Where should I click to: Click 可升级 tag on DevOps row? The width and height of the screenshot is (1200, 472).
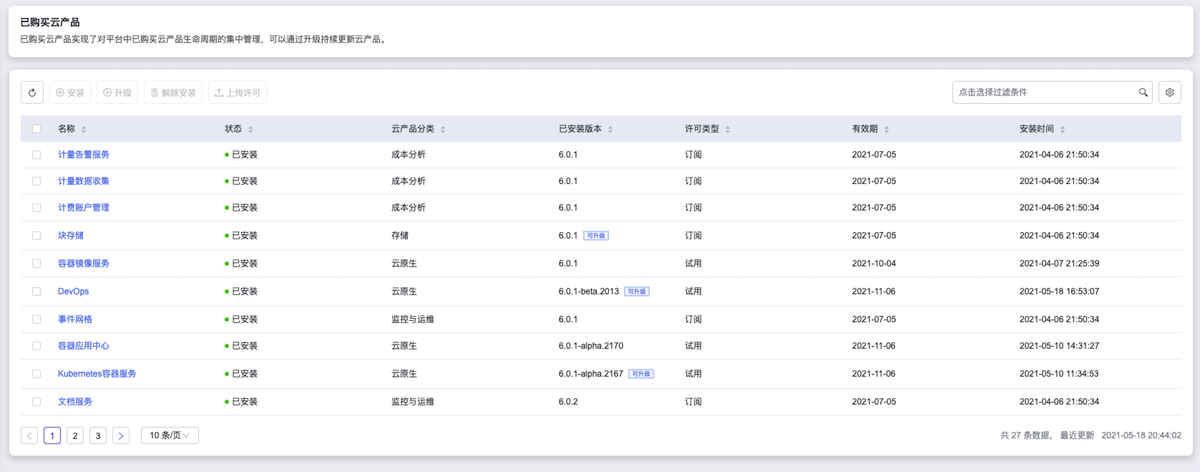(637, 292)
